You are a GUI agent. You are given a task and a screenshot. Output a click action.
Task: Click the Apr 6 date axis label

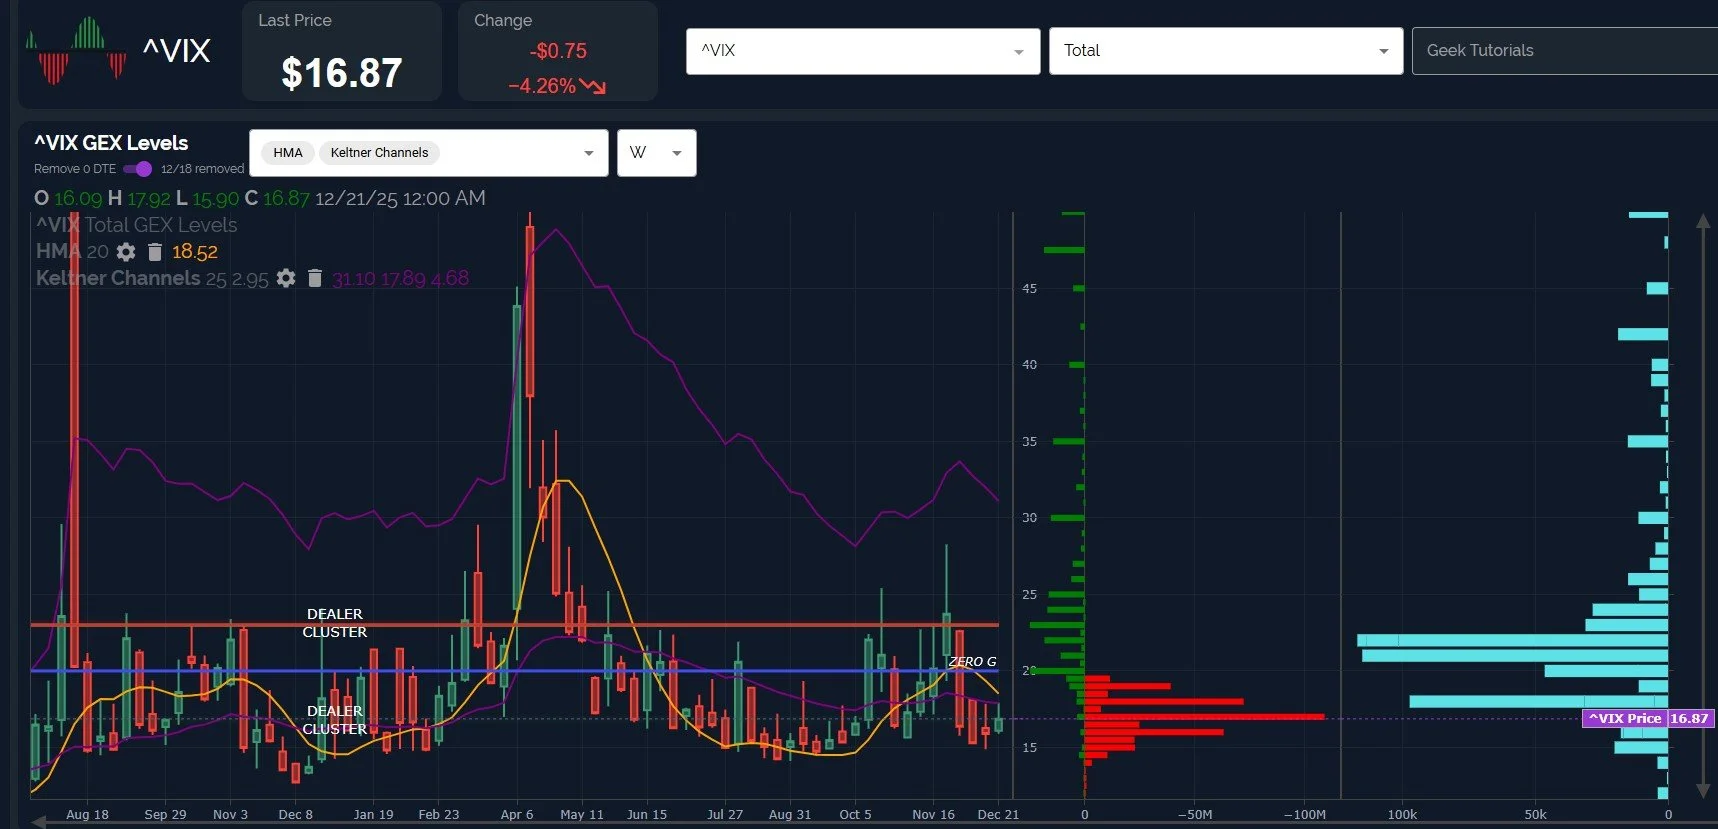point(517,814)
